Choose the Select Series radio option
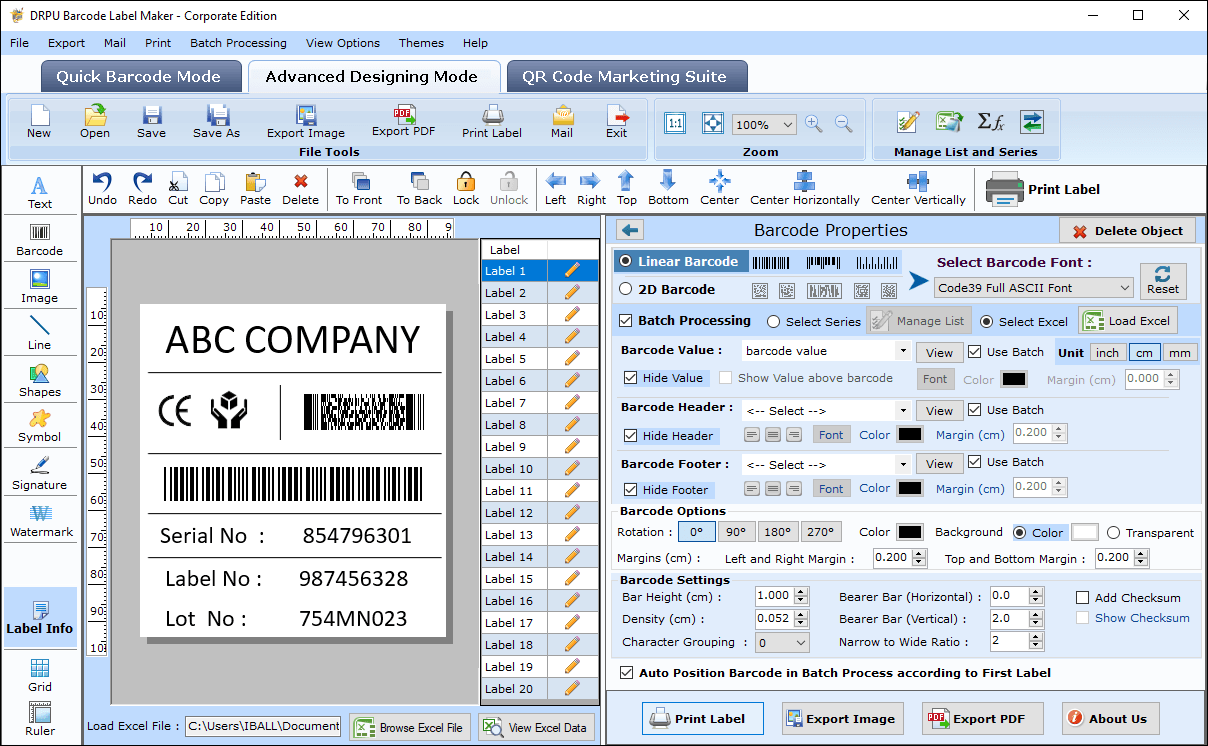The width and height of the screenshot is (1208, 746). [x=774, y=322]
